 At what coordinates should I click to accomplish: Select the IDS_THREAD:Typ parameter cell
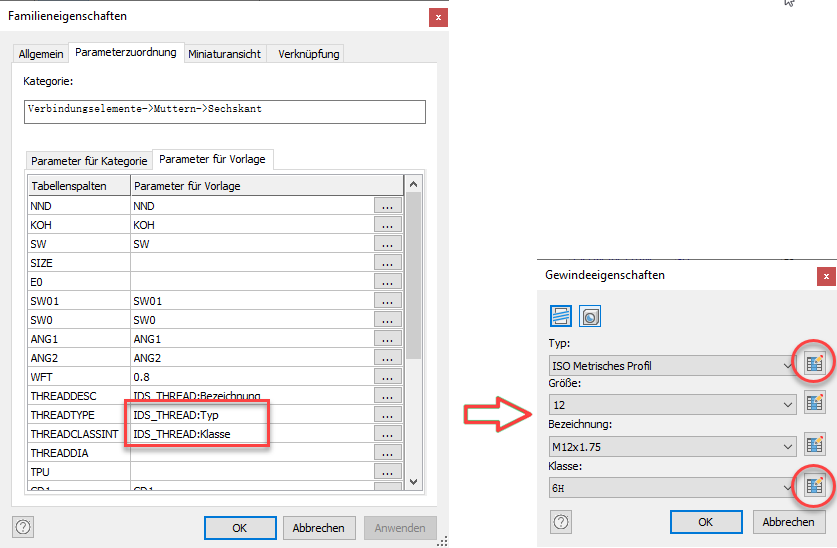coord(252,415)
